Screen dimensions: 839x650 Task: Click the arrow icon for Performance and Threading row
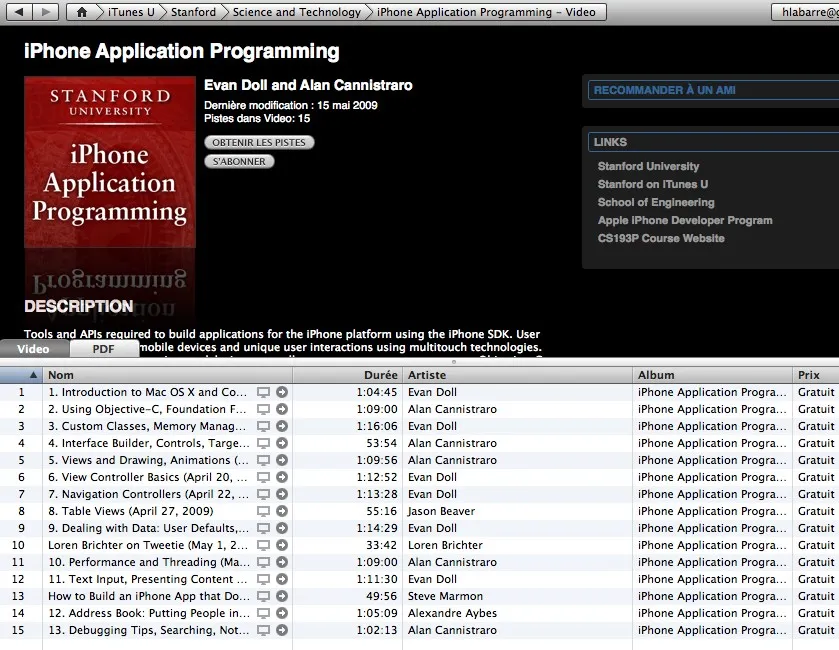282,562
